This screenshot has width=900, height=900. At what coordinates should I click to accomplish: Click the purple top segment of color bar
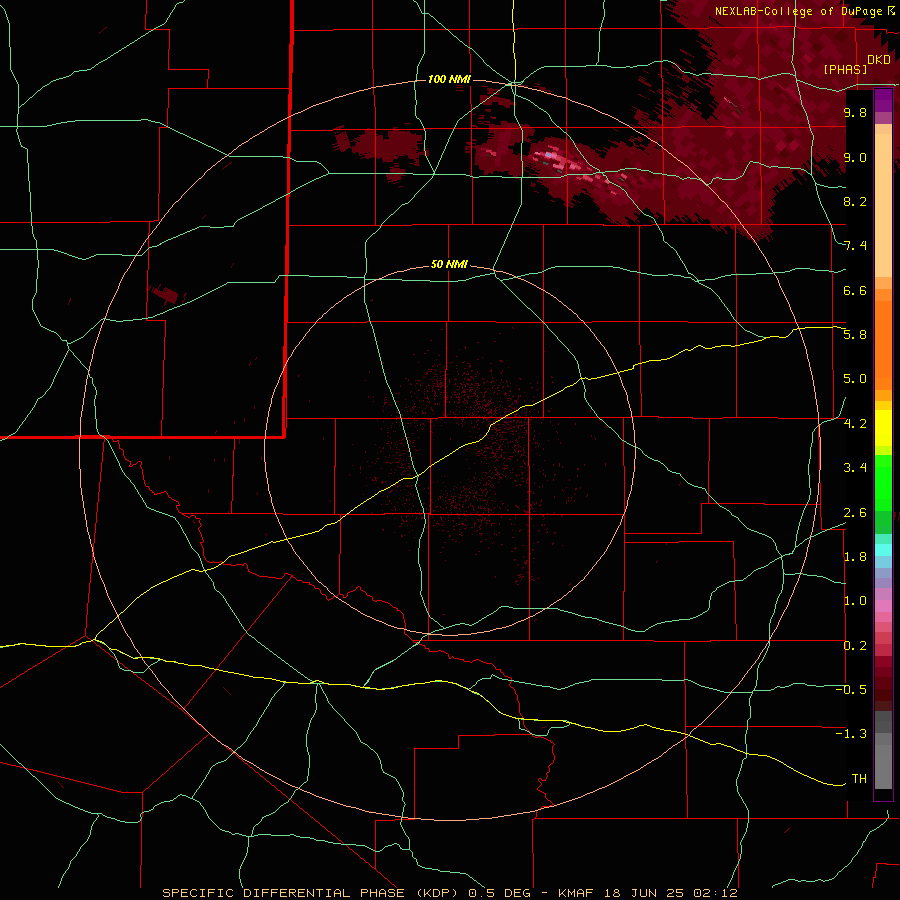(x=883, y=100)
